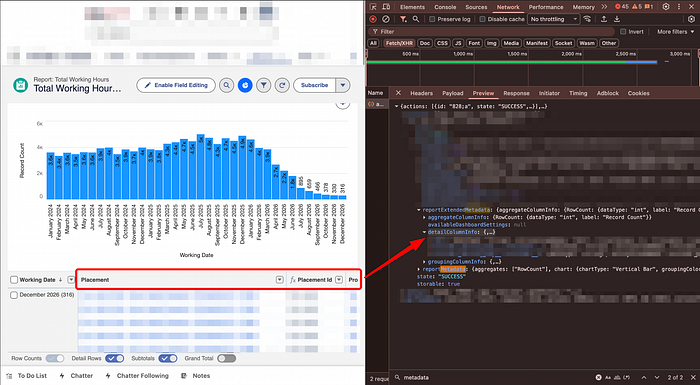The height and width of the screenshot is (385, 700).
Task: Click the red error count 45 badge
Action: tap(622, 7)
